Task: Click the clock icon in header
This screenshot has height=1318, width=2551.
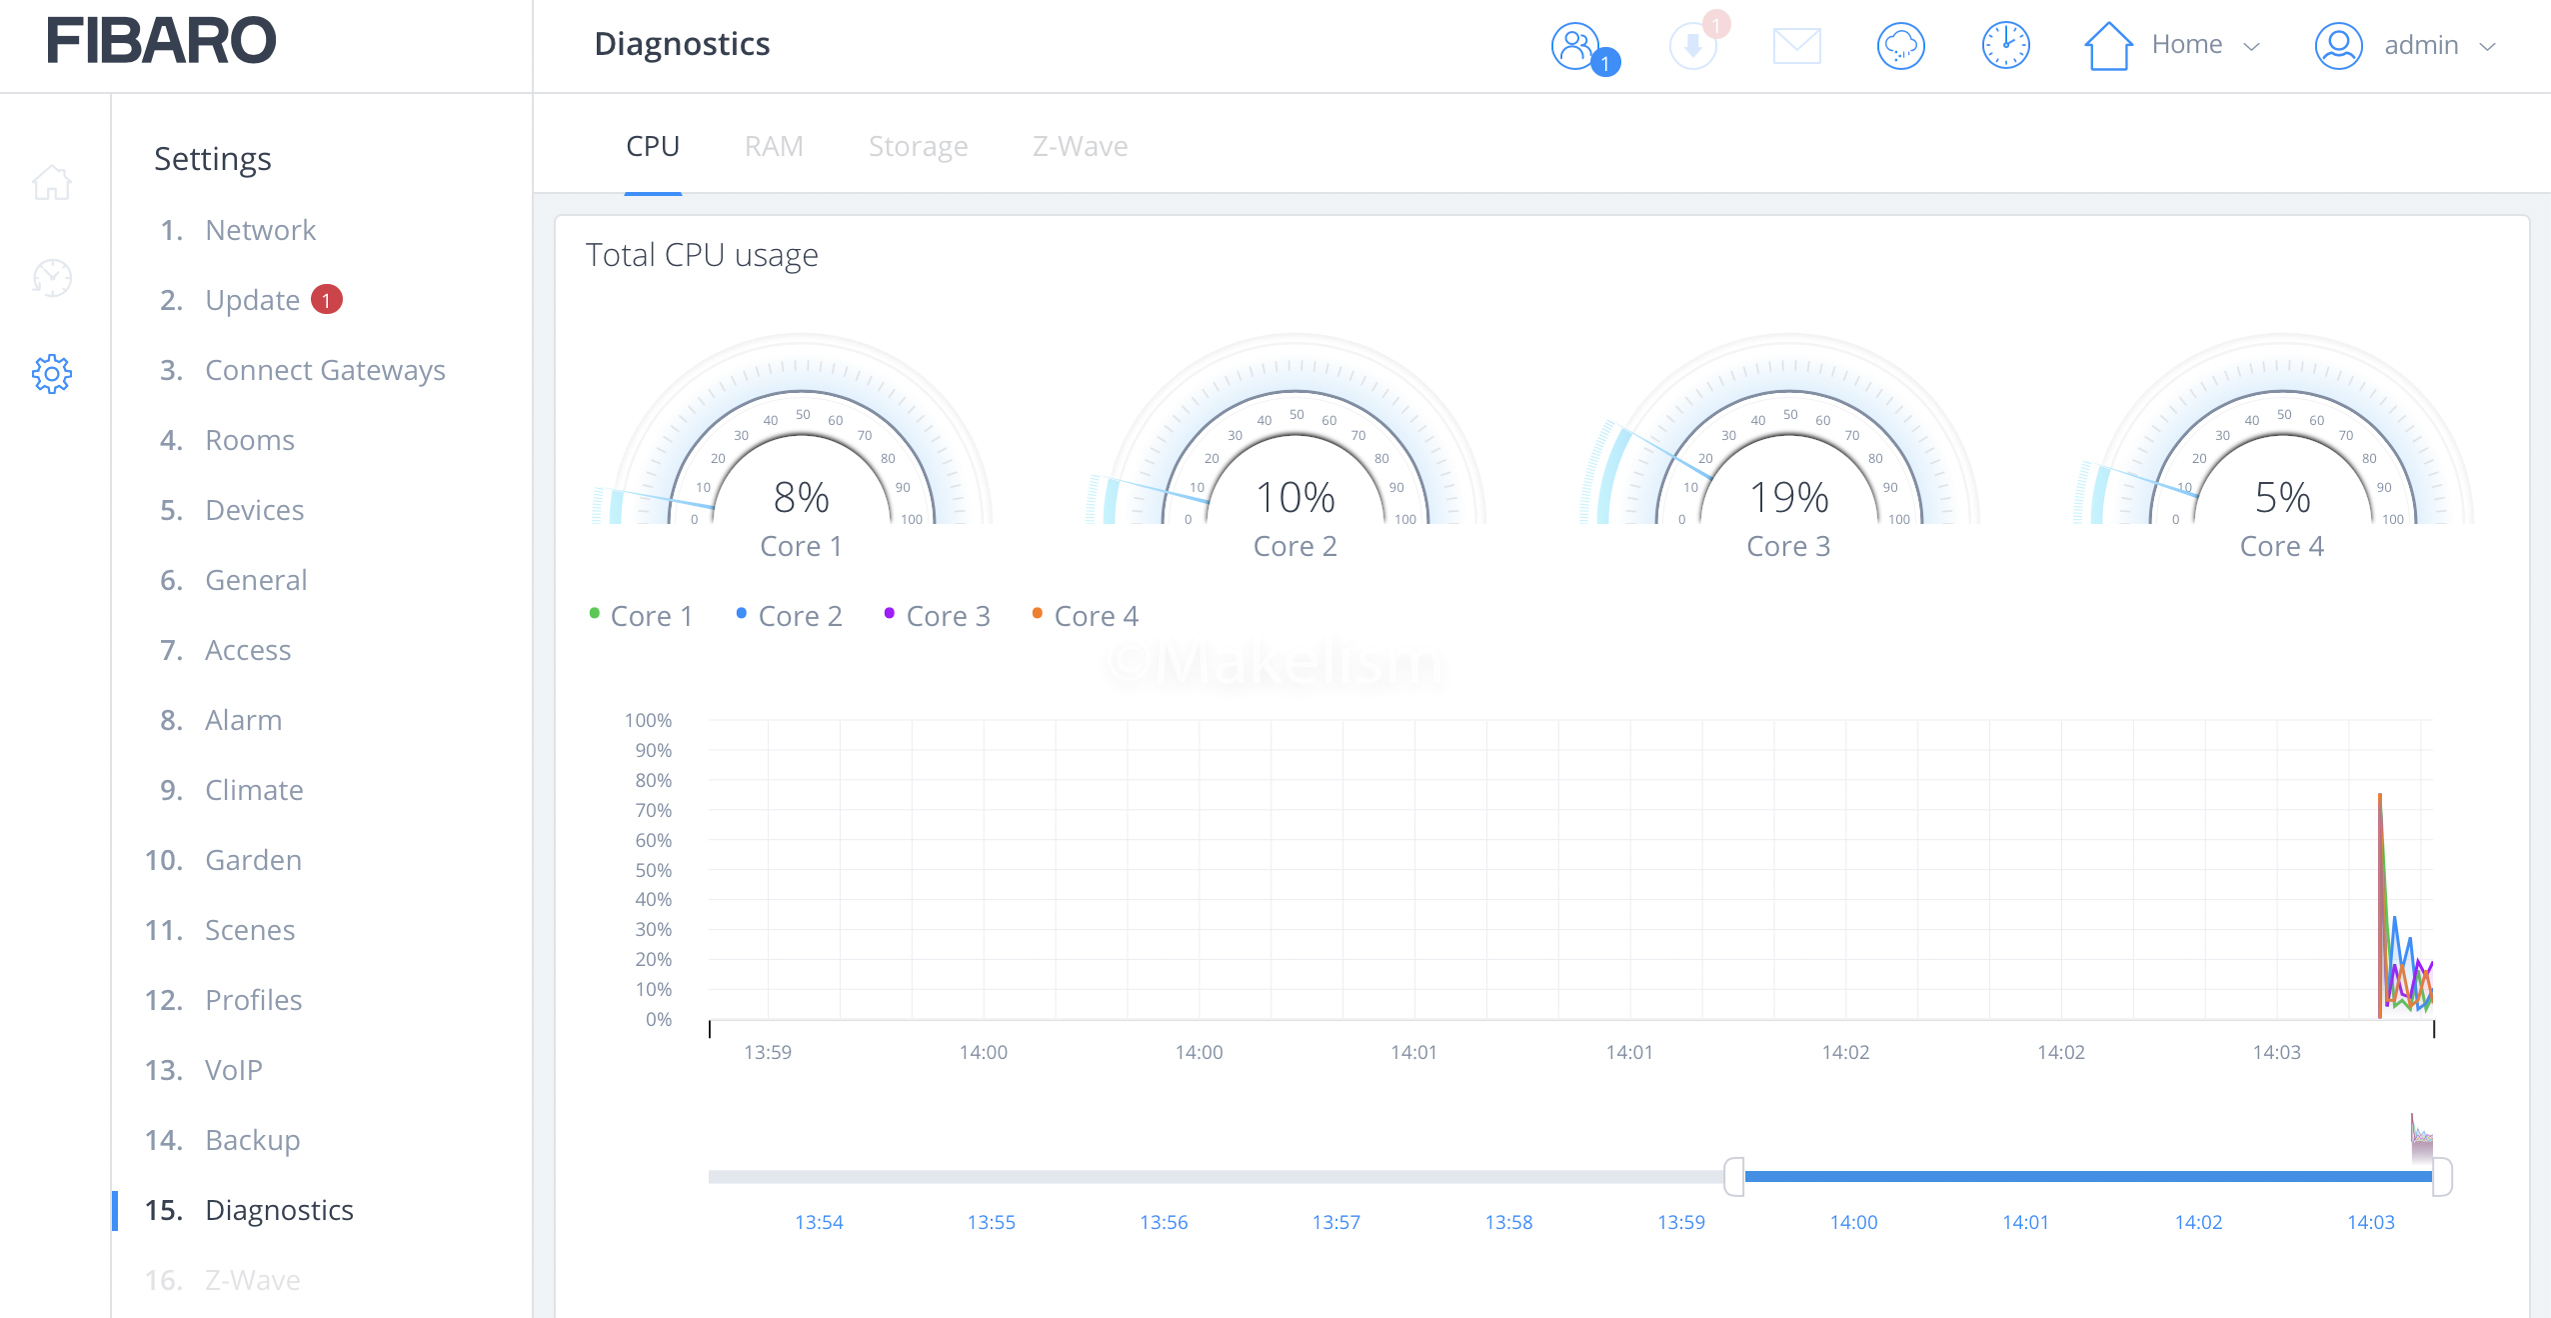Action: [x=2005, y=46]
